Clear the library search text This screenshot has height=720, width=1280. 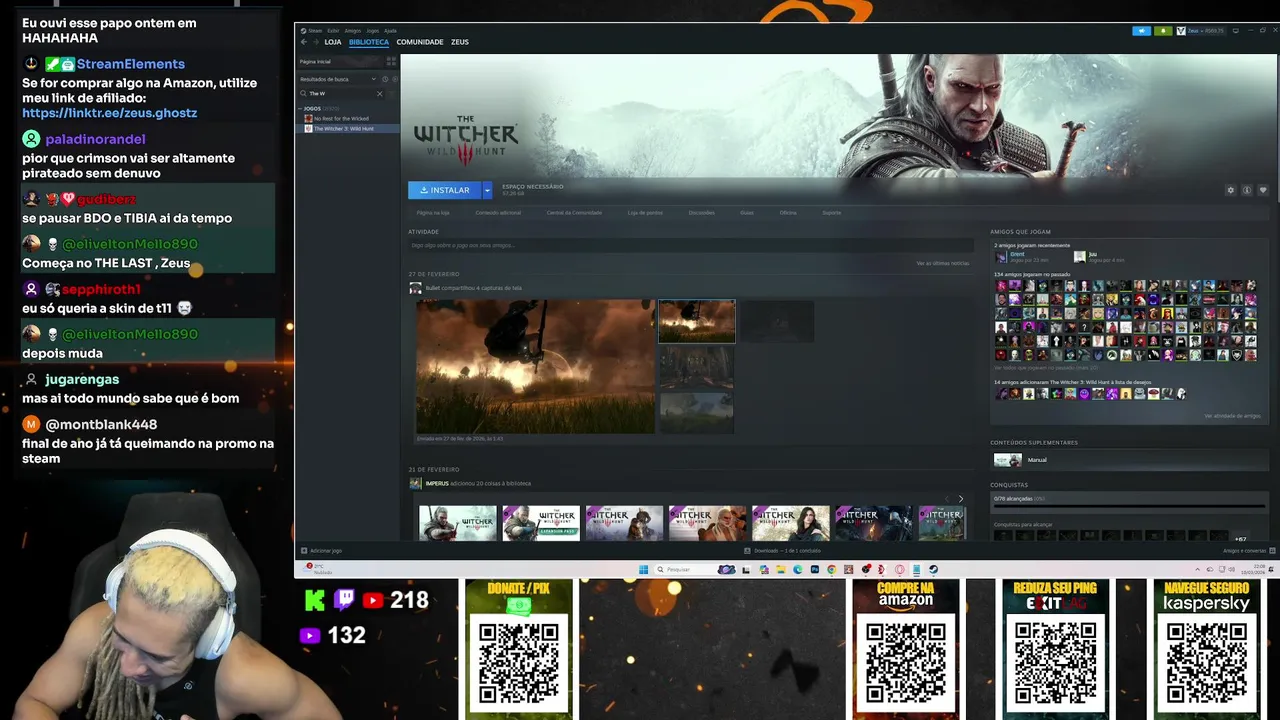pos(379,93)
